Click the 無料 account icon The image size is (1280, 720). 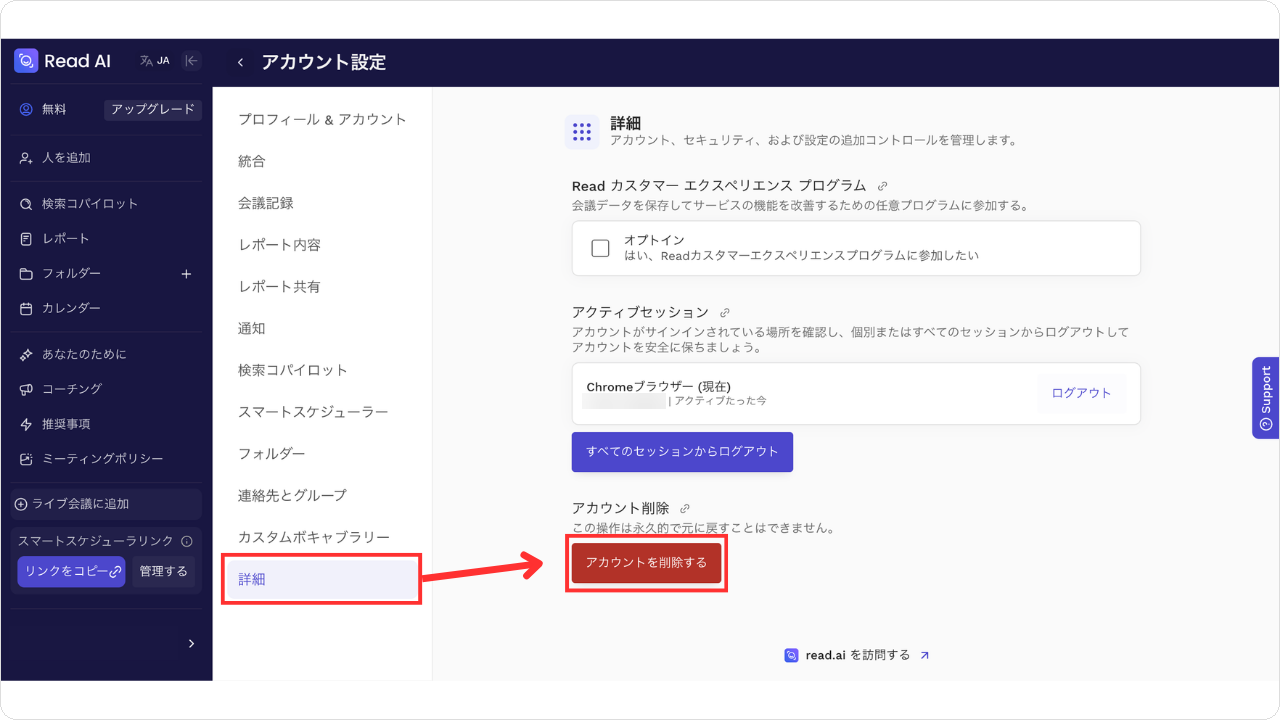tap(26, 110)
